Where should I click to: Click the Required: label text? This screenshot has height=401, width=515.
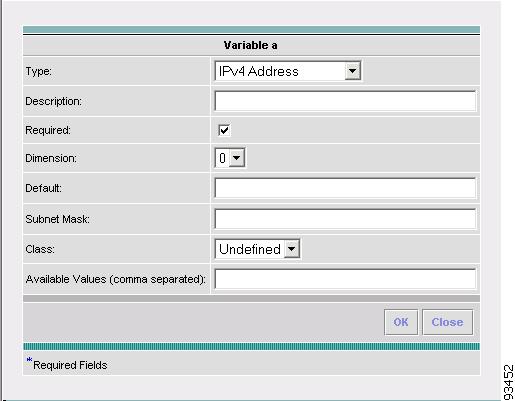tap(48, 130)
